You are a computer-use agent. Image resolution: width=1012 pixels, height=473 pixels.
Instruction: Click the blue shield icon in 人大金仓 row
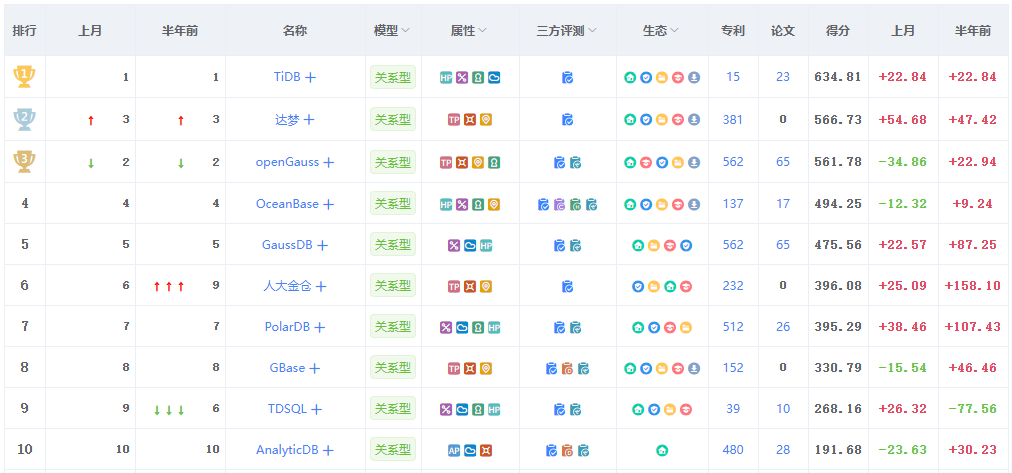pos(638,287)
